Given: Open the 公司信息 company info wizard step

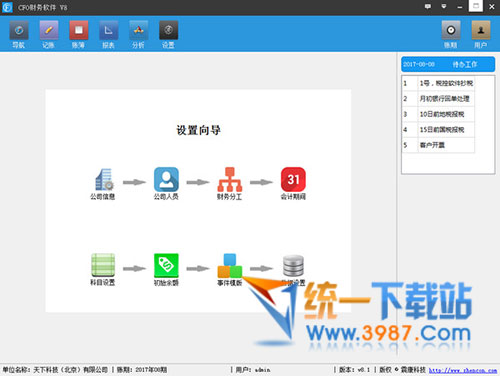Looking at the screenshot, I should 103,180.
